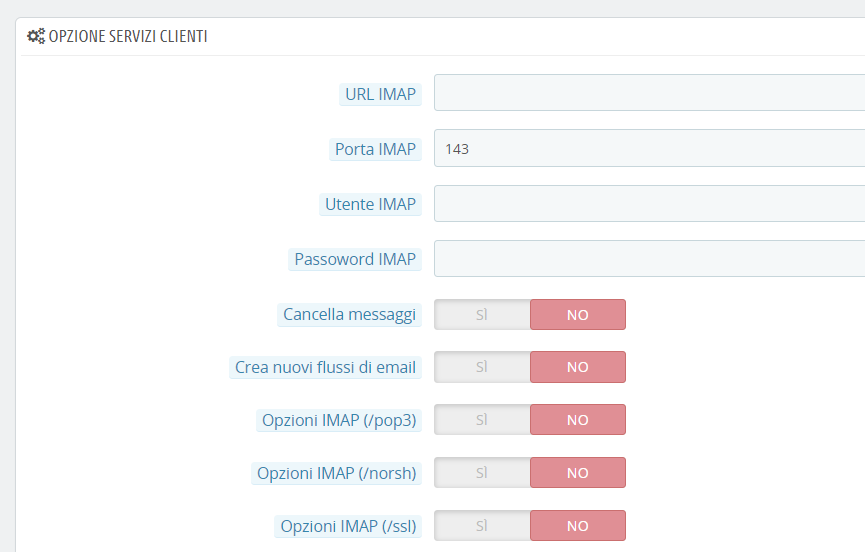This screenshot has height=552, width=865.
Task: Focus the Porta IMAP field containing 143
Action: pos(649,149)
